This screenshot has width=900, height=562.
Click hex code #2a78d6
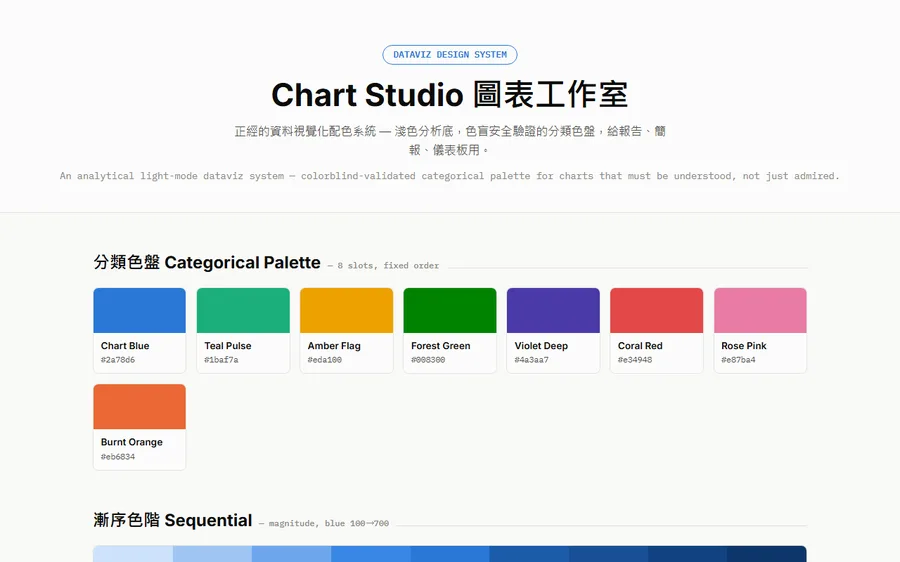click(118, 360)
